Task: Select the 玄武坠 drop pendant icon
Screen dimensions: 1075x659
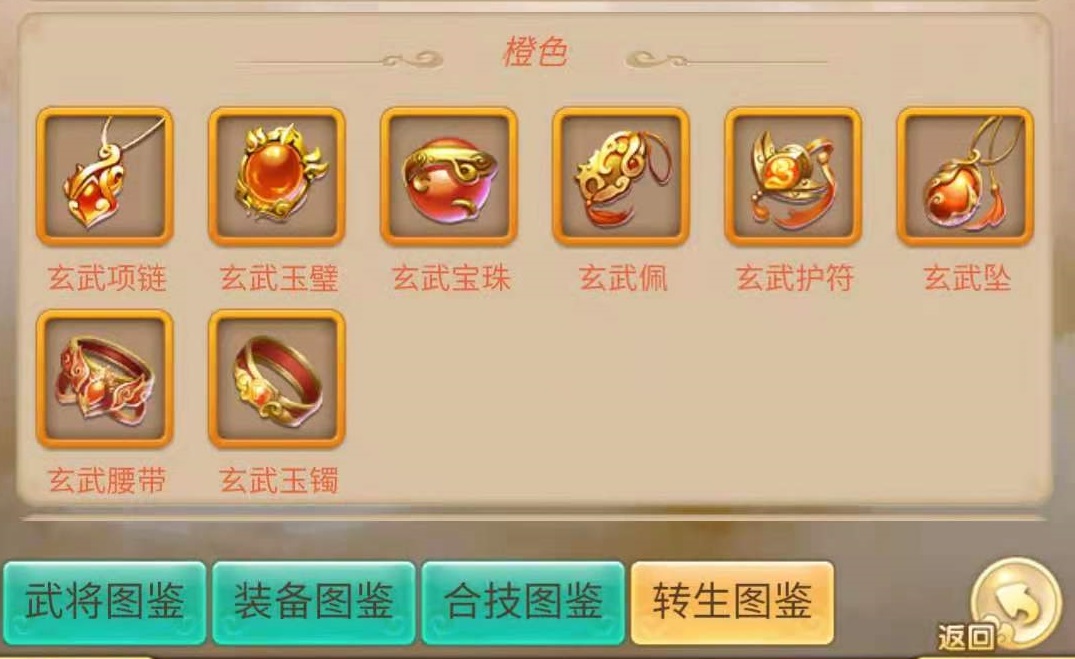Action: coord(965,176)
